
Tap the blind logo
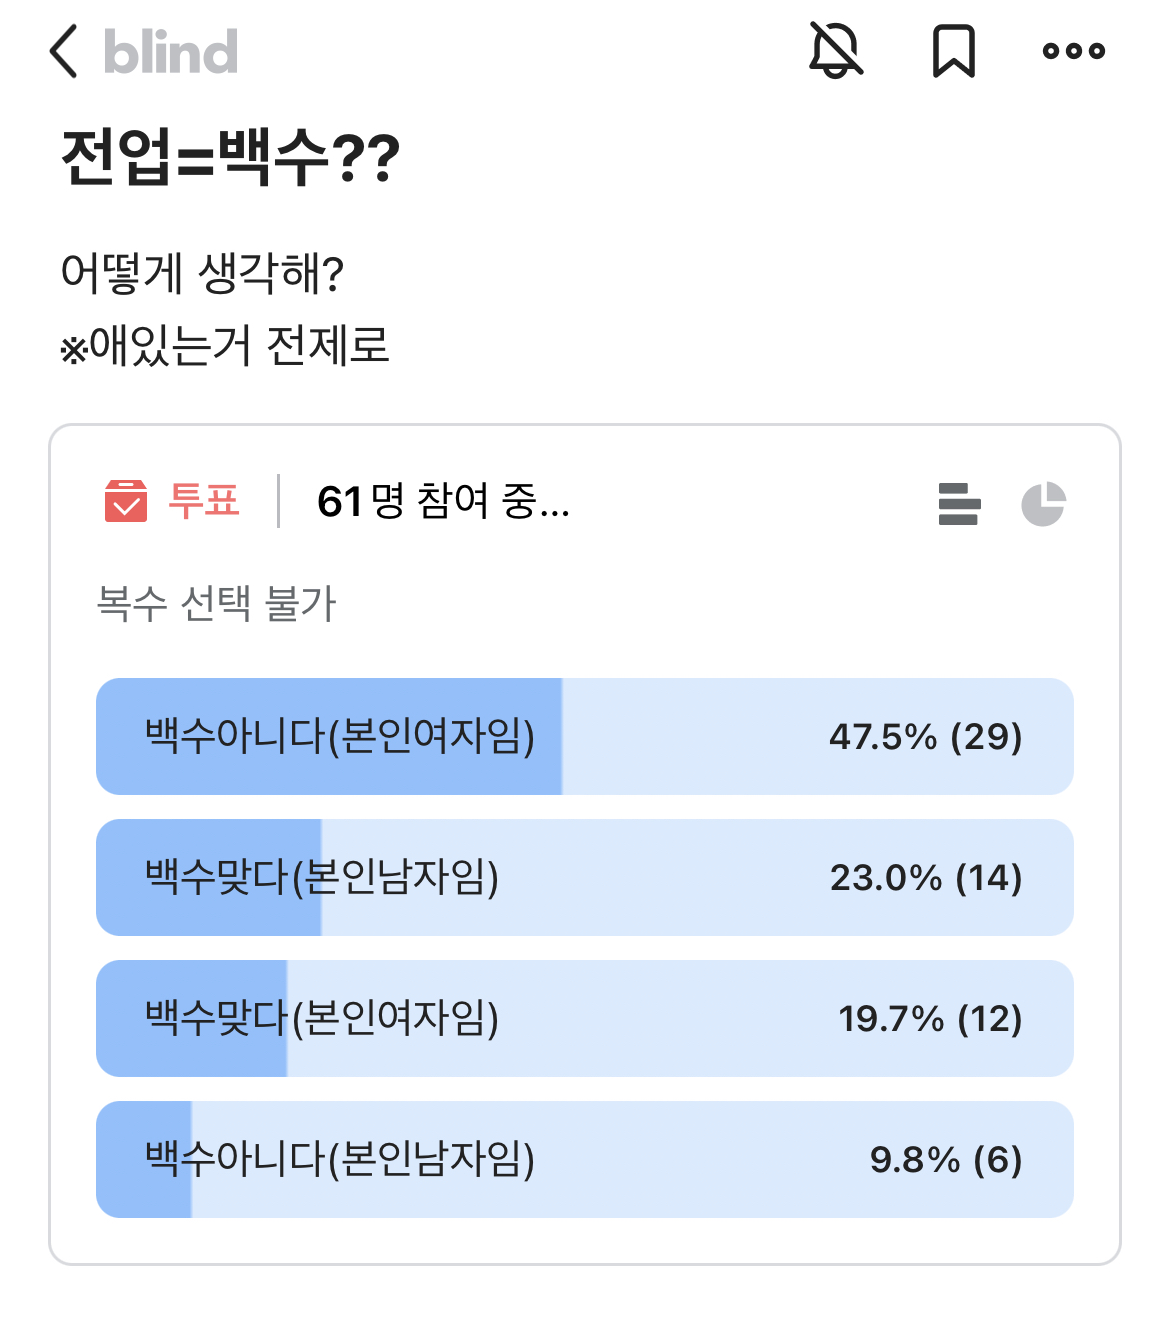point(171,52)
